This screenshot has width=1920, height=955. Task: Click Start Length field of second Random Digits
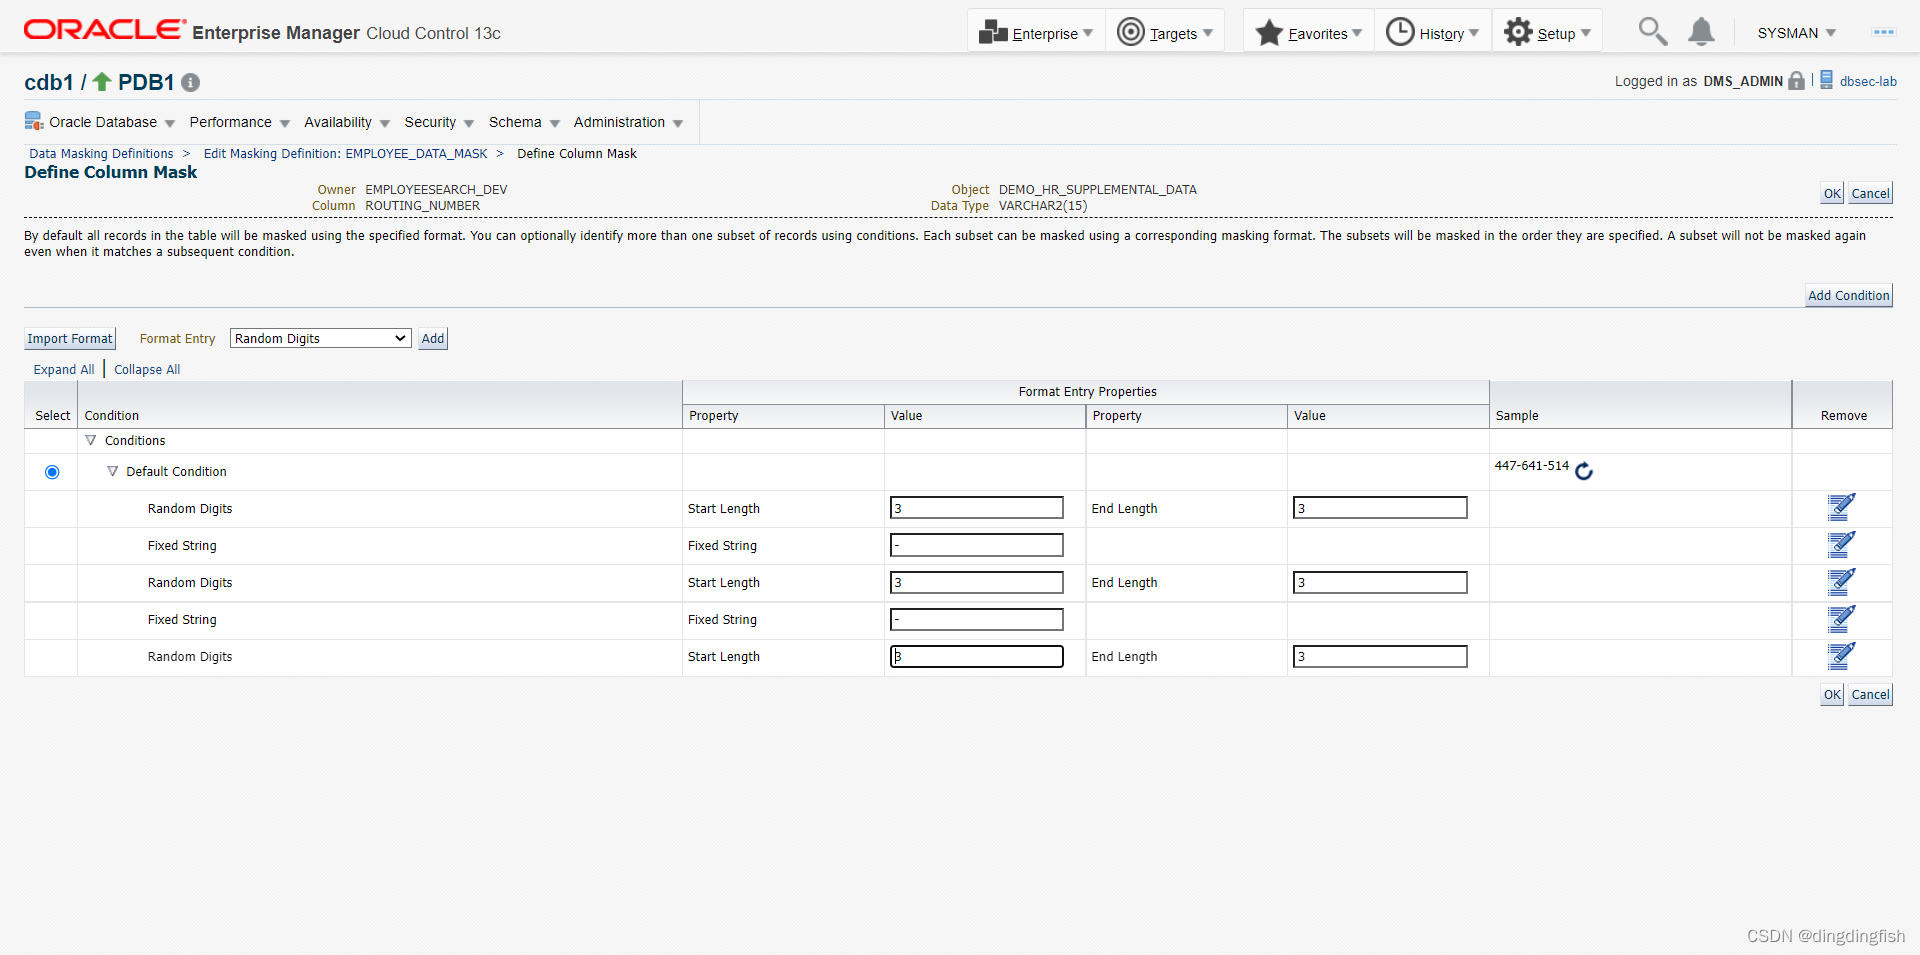pos(977,582)
